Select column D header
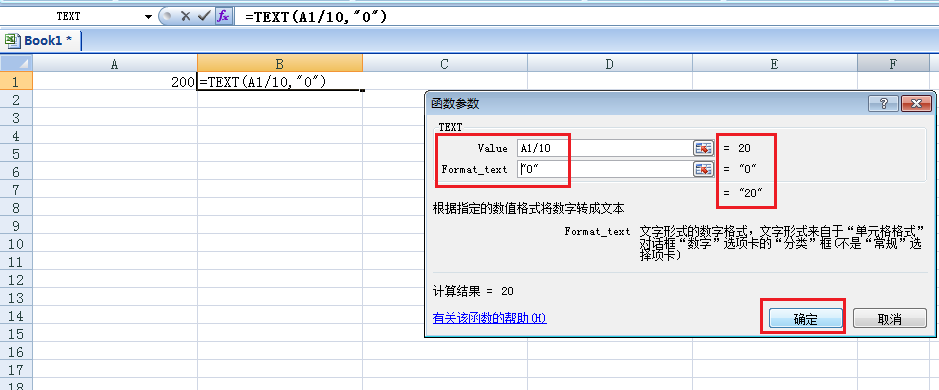This screenshot has width=939, height=390. [610, 64]
